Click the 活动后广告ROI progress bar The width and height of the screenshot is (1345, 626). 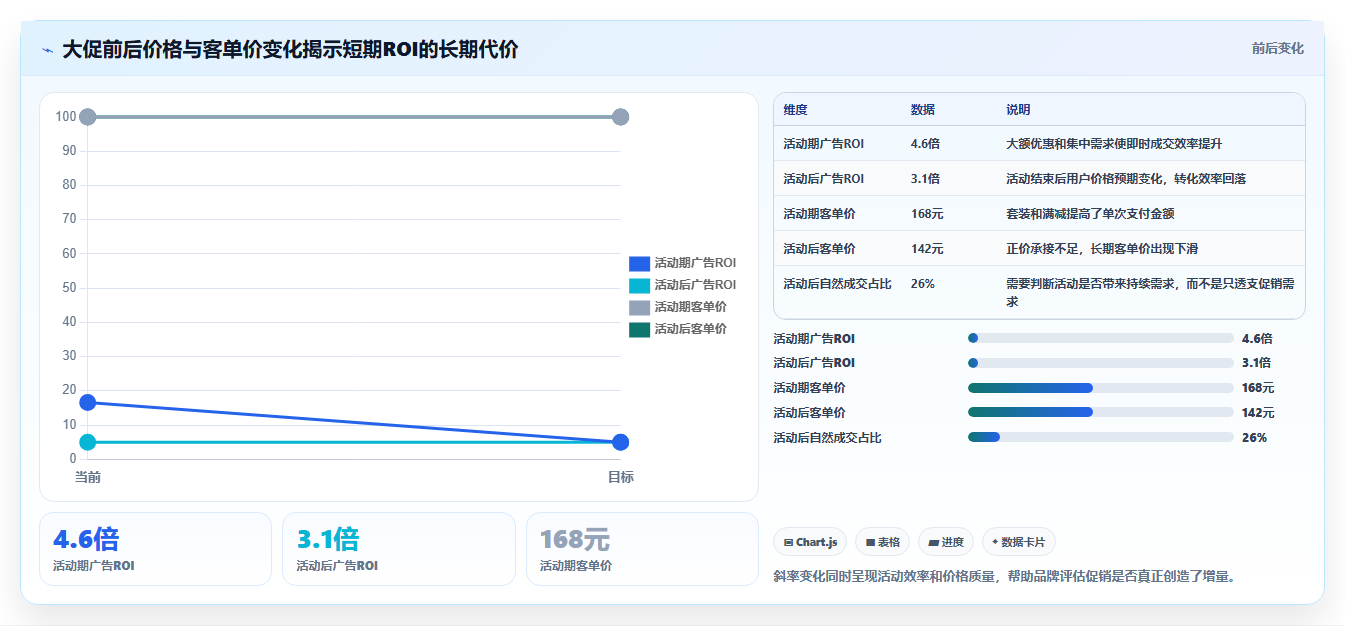point(1100,363)
